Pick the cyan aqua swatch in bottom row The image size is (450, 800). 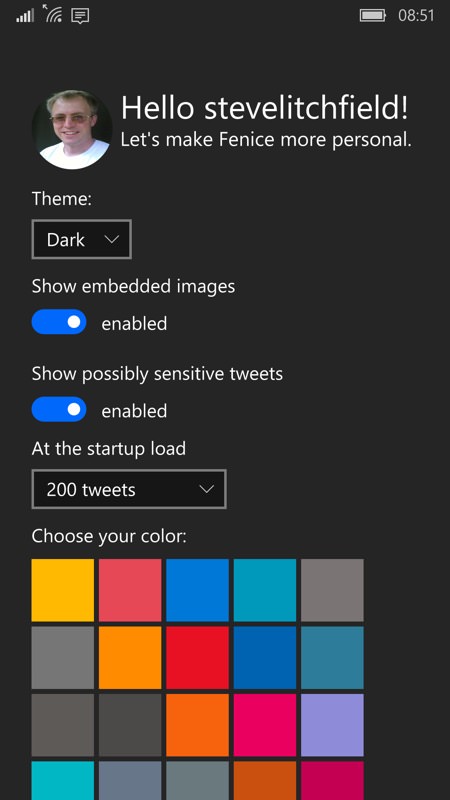(x=63, y=781)
